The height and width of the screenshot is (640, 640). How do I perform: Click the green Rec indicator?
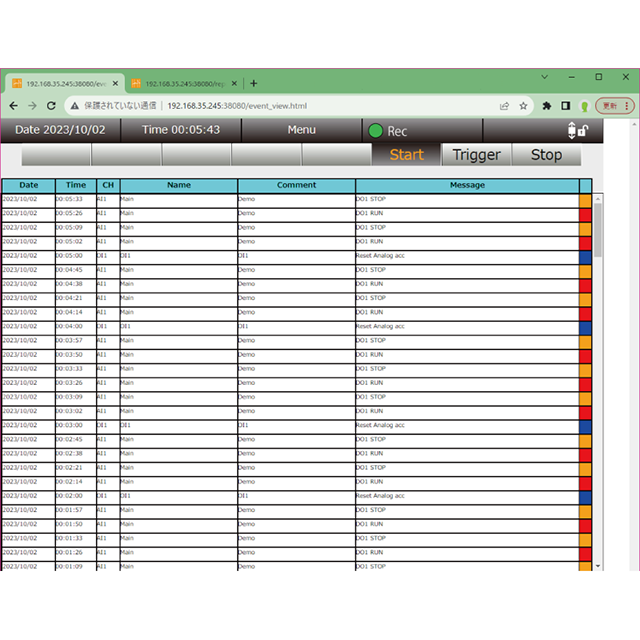[x=376, y=131]
